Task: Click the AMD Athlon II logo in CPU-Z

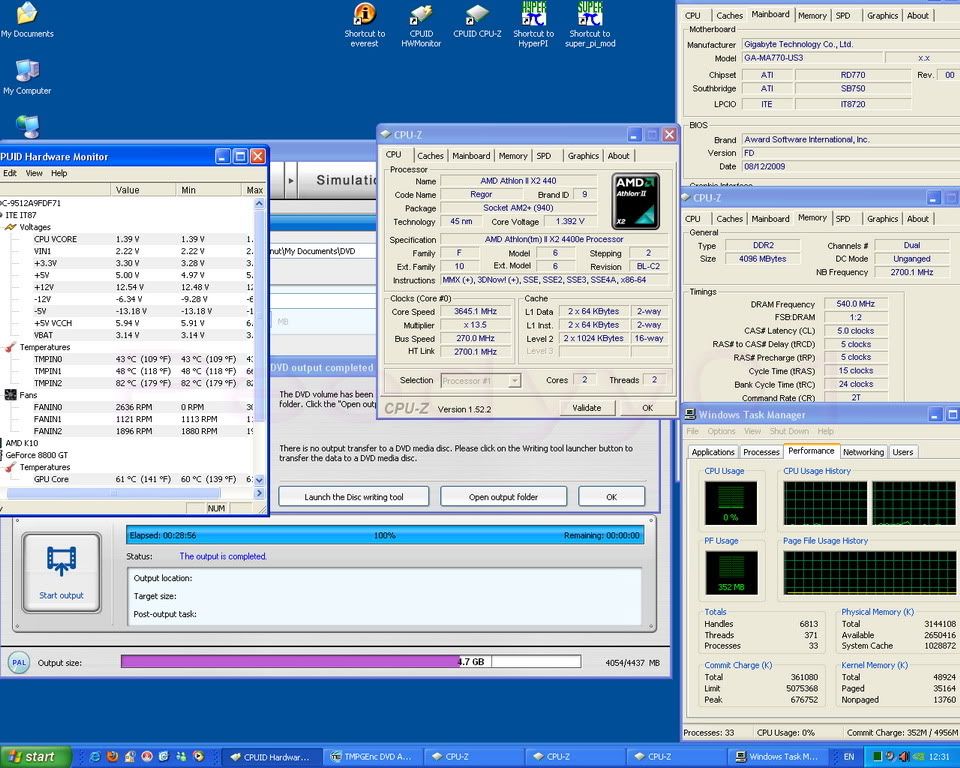Action: (x=636, y=201)
